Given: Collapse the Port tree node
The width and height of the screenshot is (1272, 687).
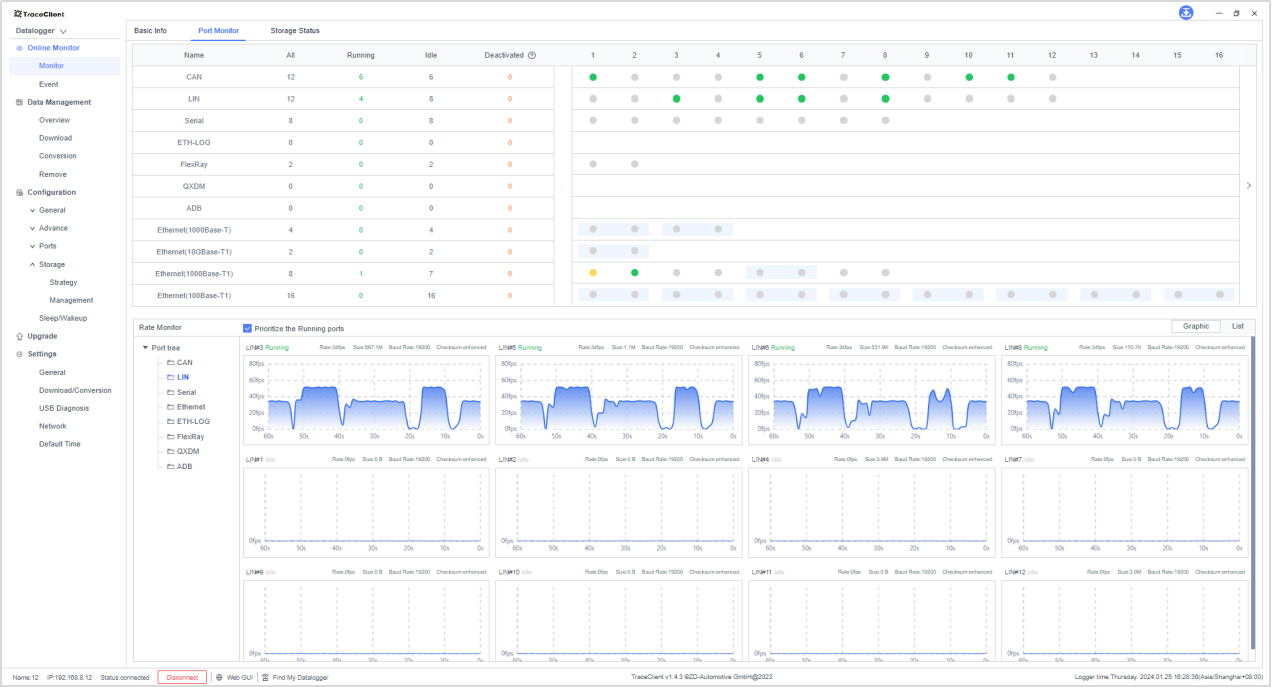Looking at the screenshot, I should point(144,348).
